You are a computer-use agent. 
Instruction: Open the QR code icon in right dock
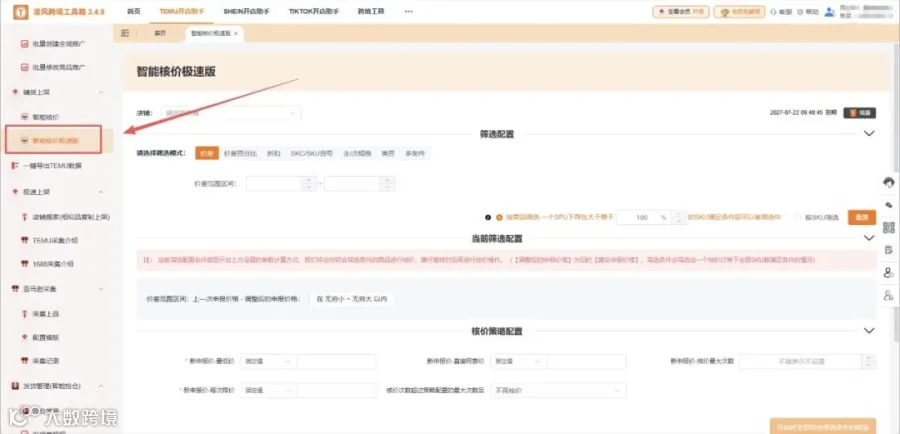click(x=889, y=227)
